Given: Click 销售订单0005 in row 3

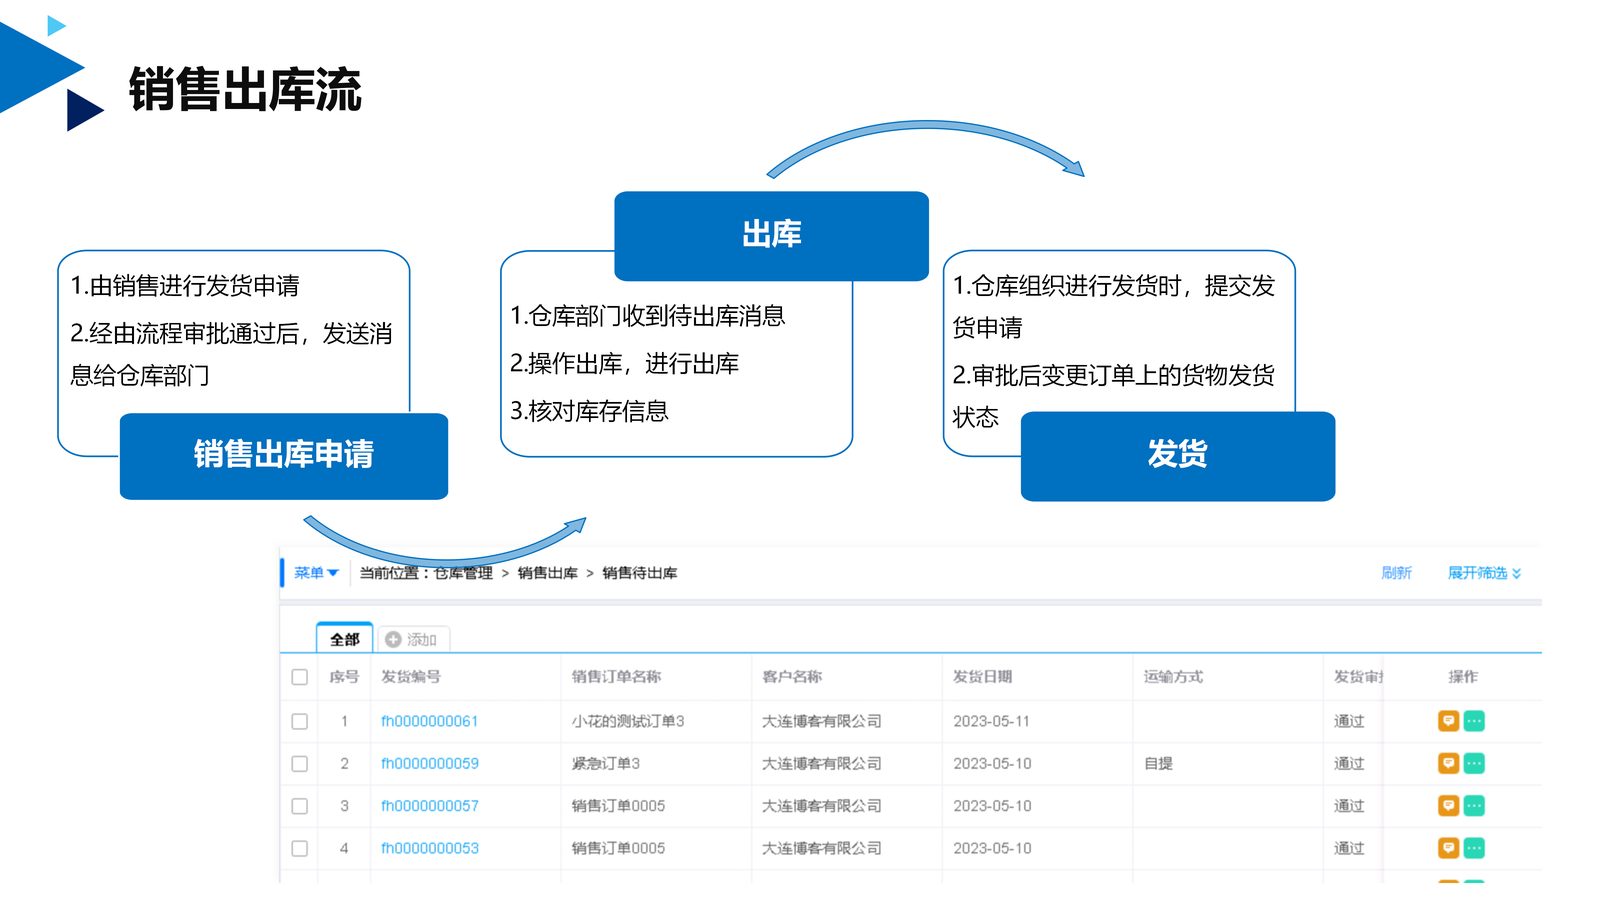Looking at the screenshot, I should coord(618,805).
